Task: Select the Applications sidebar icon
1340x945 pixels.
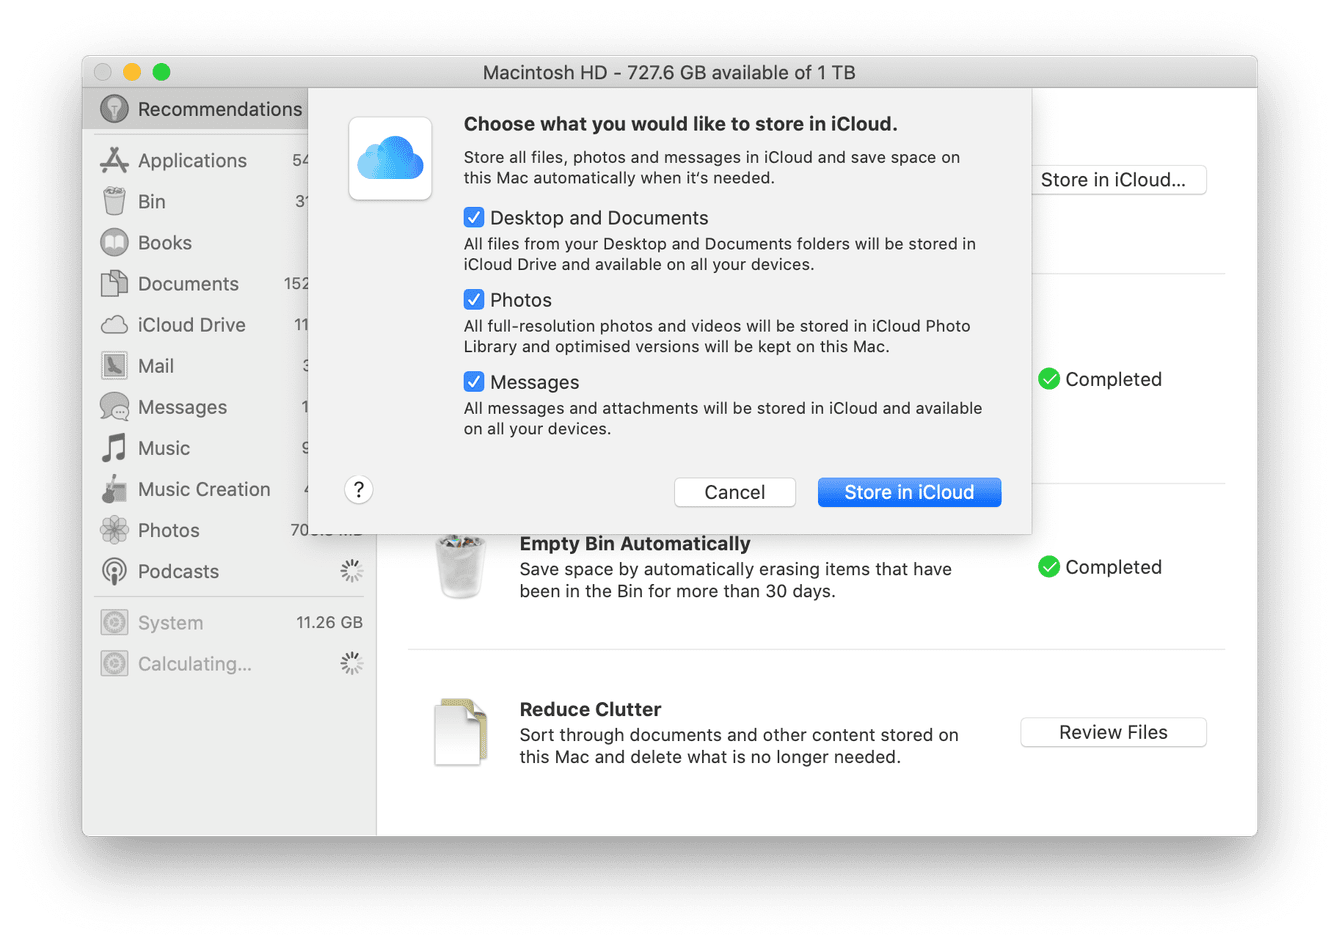Action: (x=115, y=160)
